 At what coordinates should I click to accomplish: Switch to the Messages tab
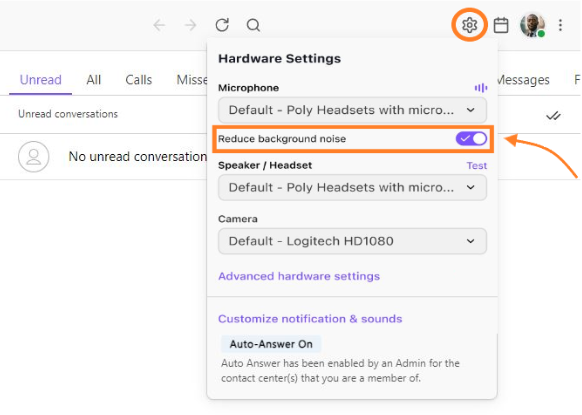(x=523, y=80)
